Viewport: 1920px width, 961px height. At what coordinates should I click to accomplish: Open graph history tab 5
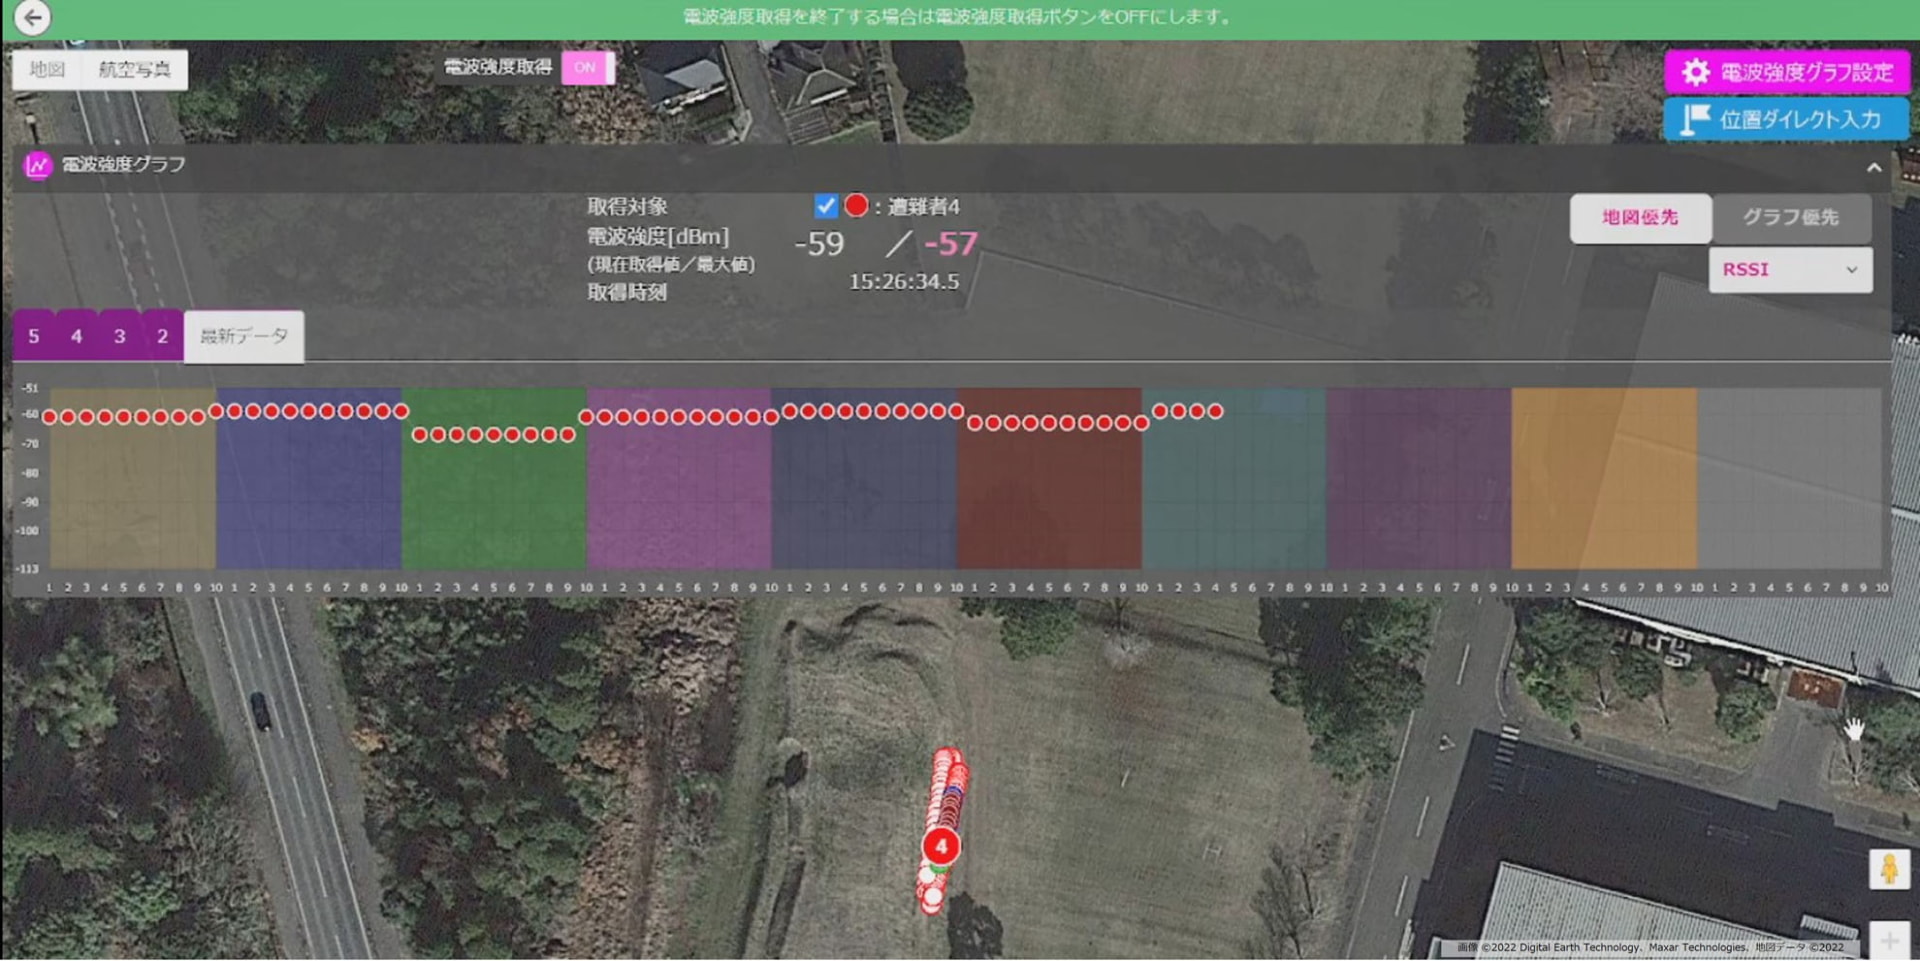pyautogui.click(x=34, y=336)
